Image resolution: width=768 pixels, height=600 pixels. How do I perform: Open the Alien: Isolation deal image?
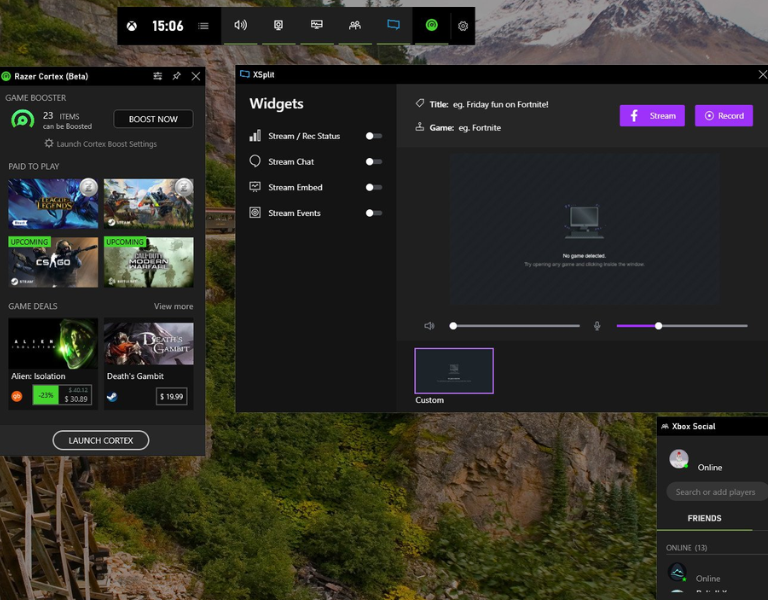53,343
